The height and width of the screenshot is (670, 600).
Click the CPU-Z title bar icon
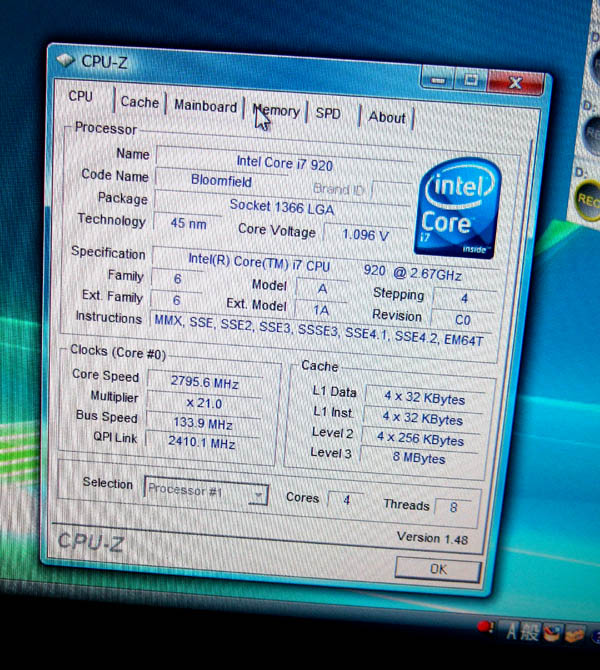pos(66,60)
